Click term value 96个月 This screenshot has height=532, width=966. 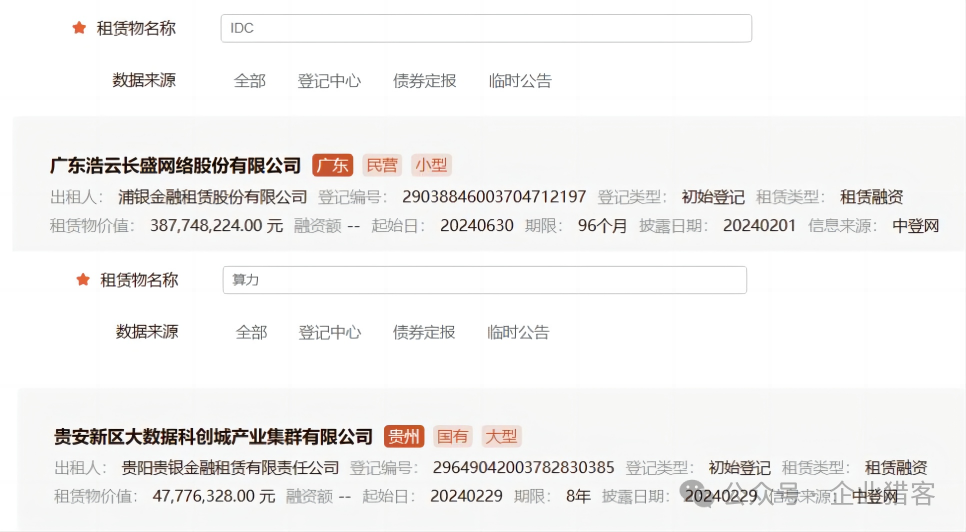coord(602,226)
